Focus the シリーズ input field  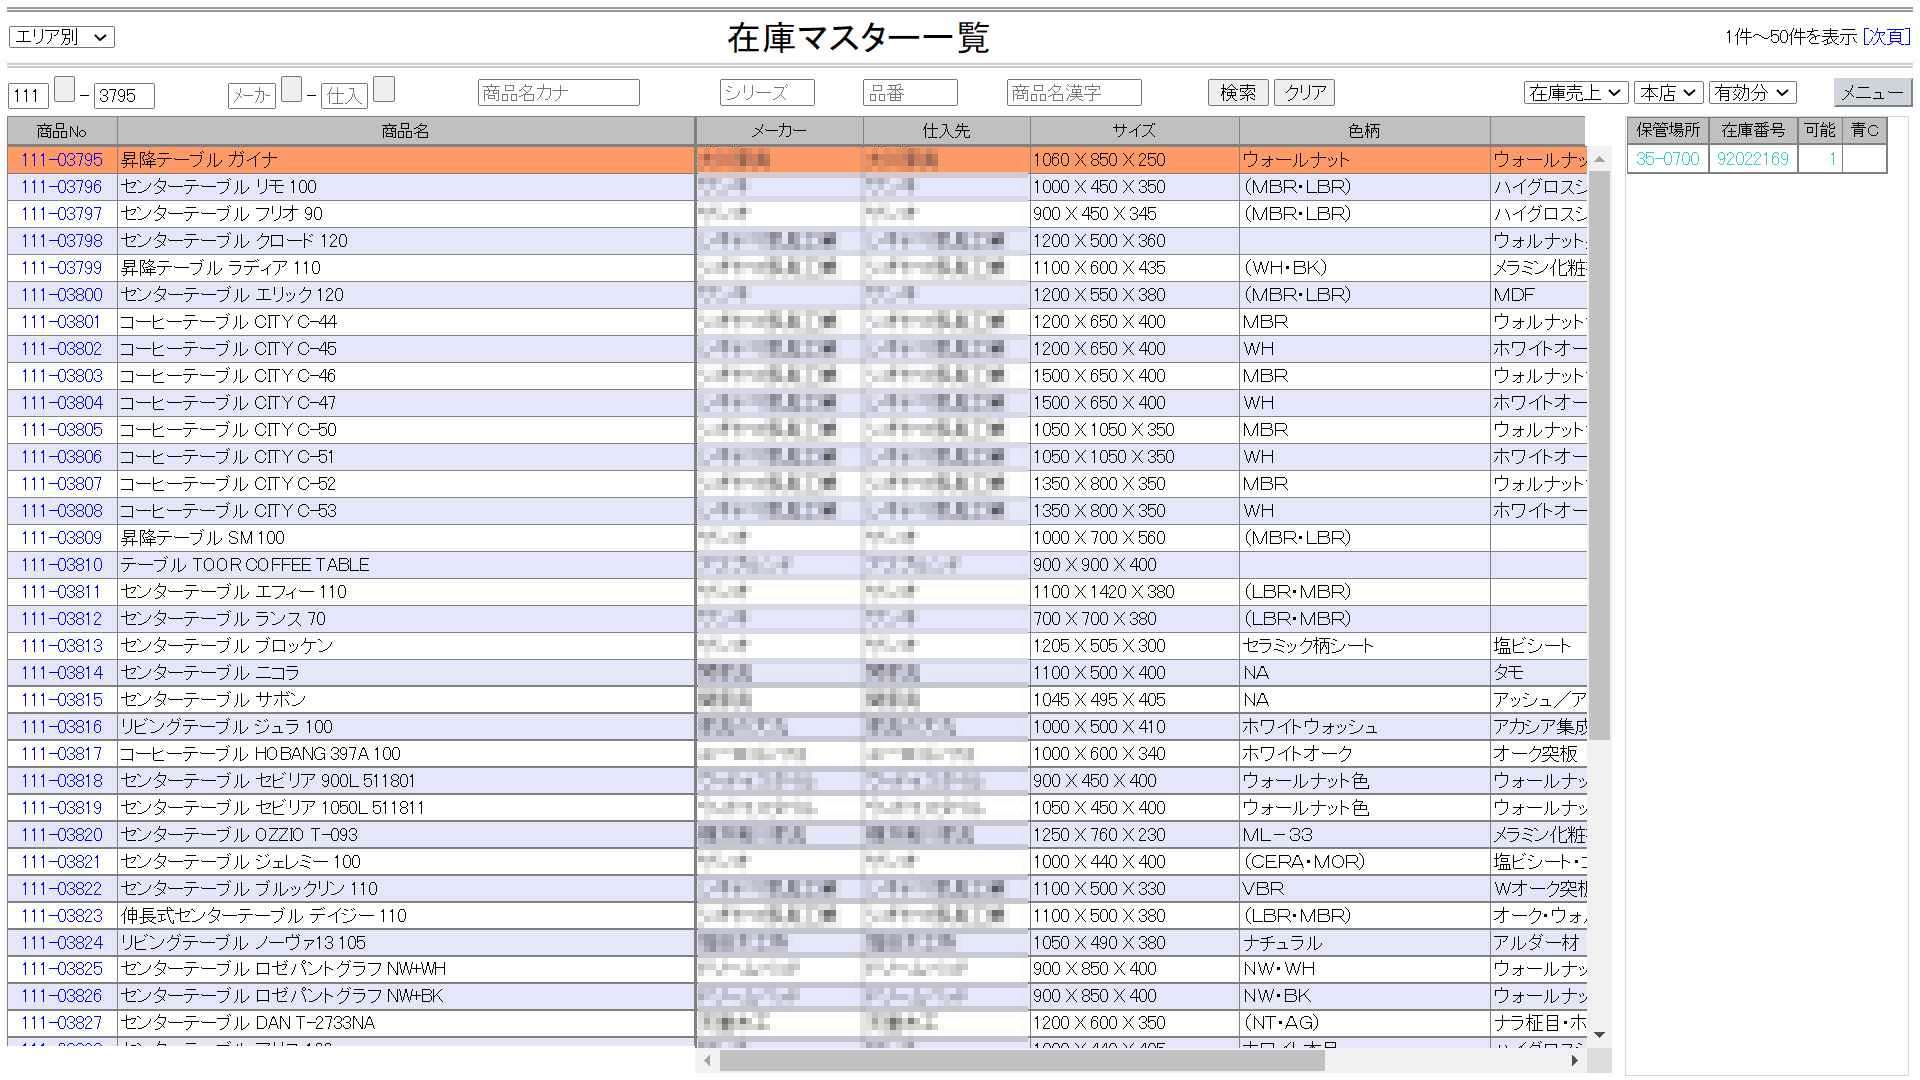(767, 92)
